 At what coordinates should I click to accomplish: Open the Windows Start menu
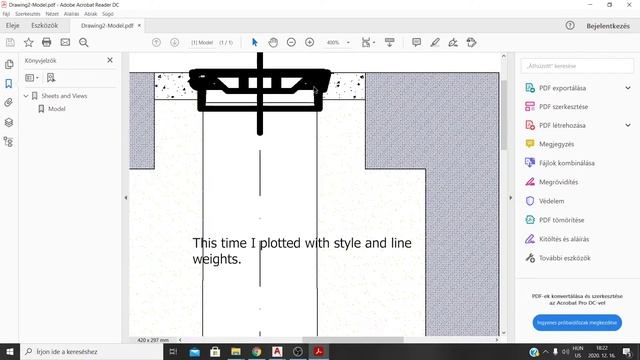10,351
